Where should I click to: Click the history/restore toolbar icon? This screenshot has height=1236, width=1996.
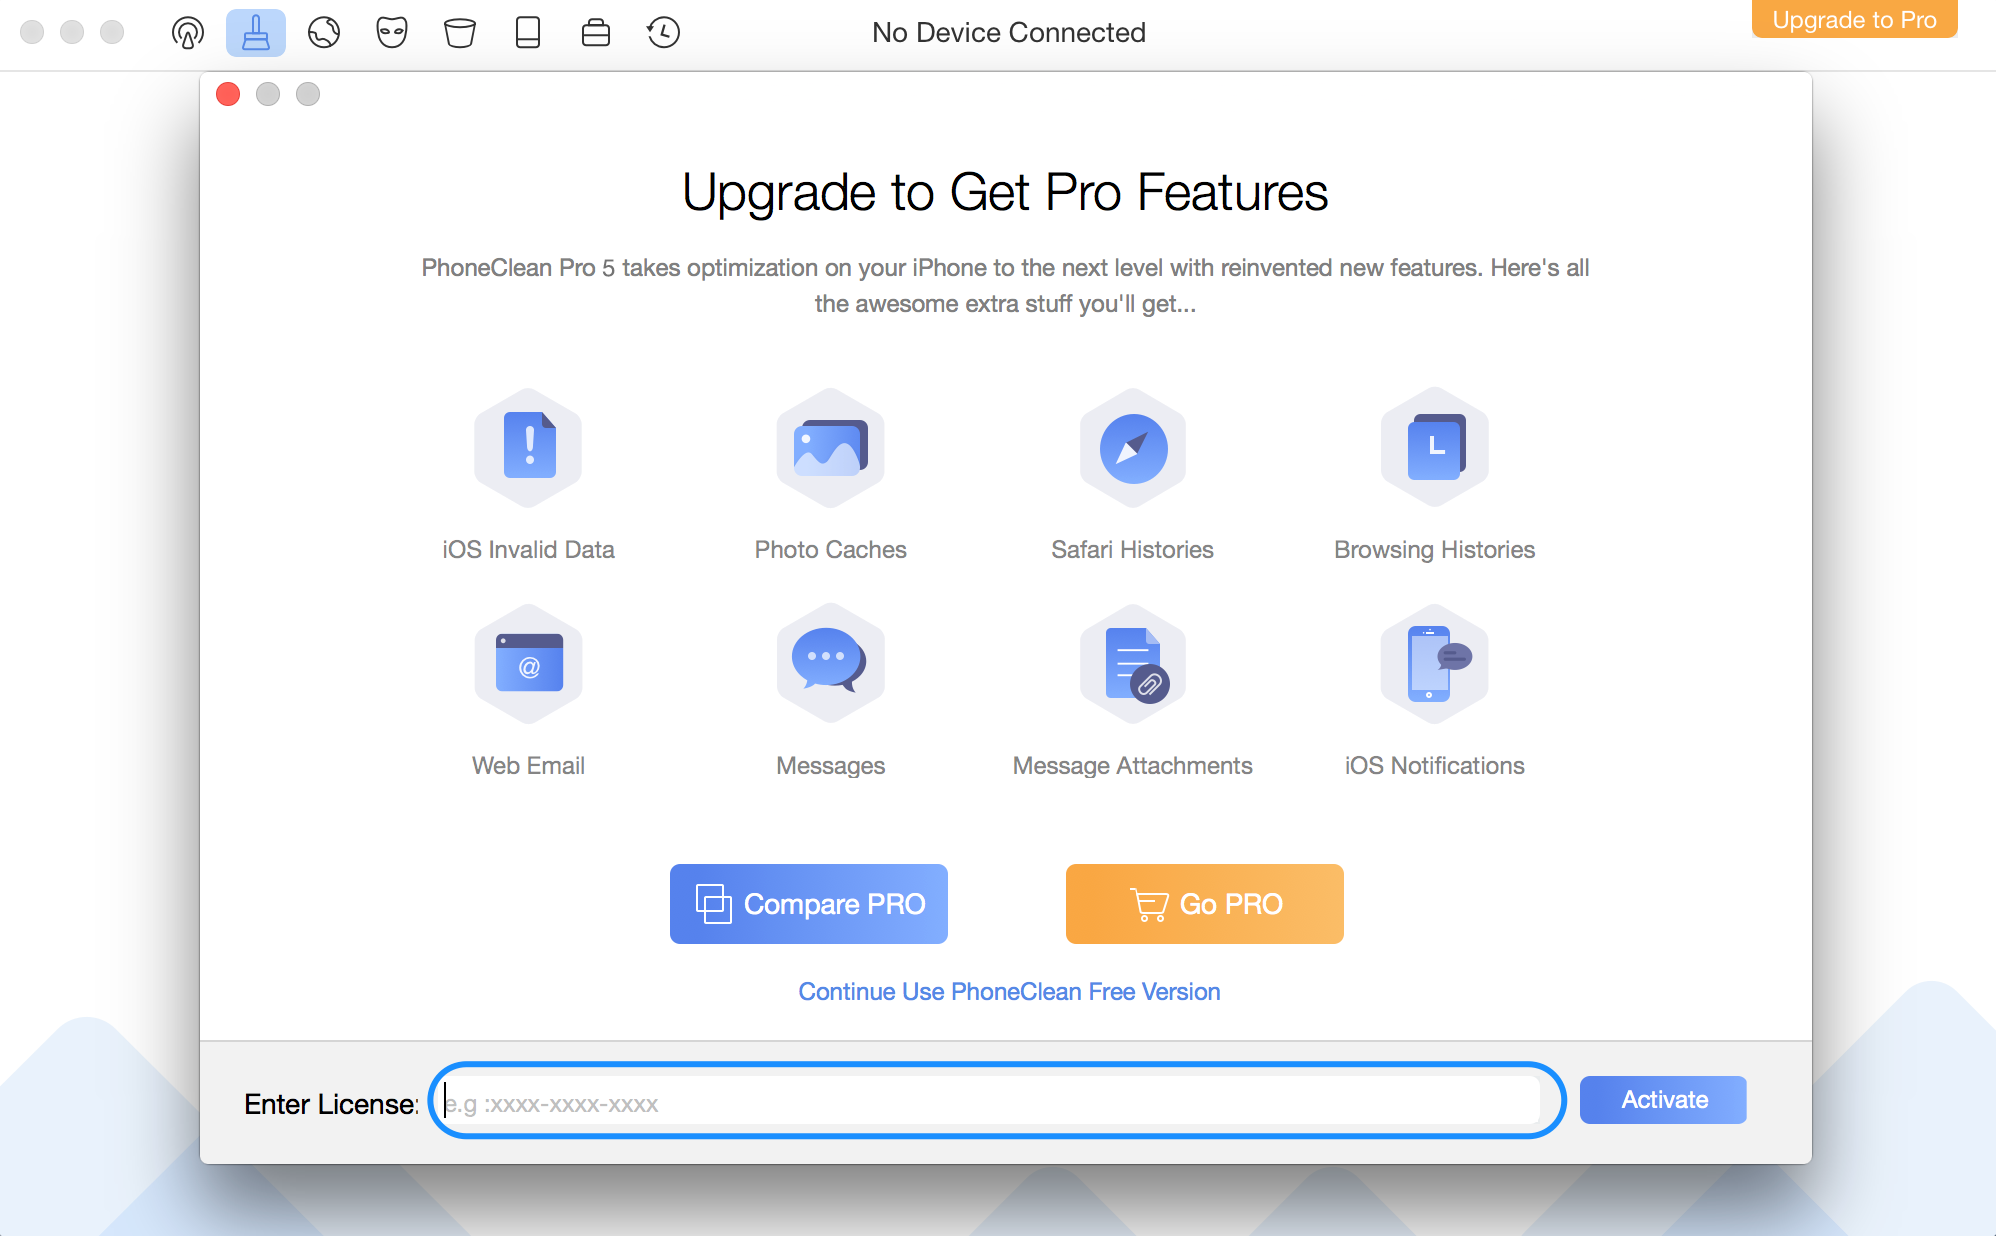663,31
